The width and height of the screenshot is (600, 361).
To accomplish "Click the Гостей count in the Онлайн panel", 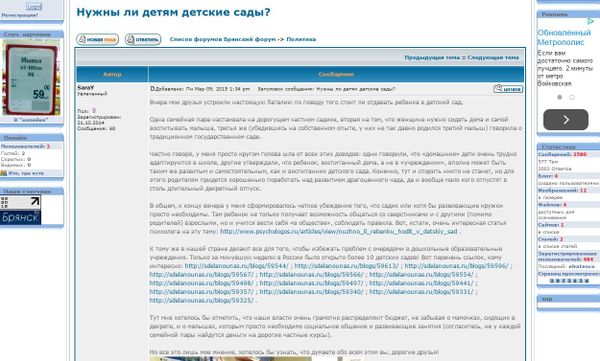I will [x=23, y=153].
